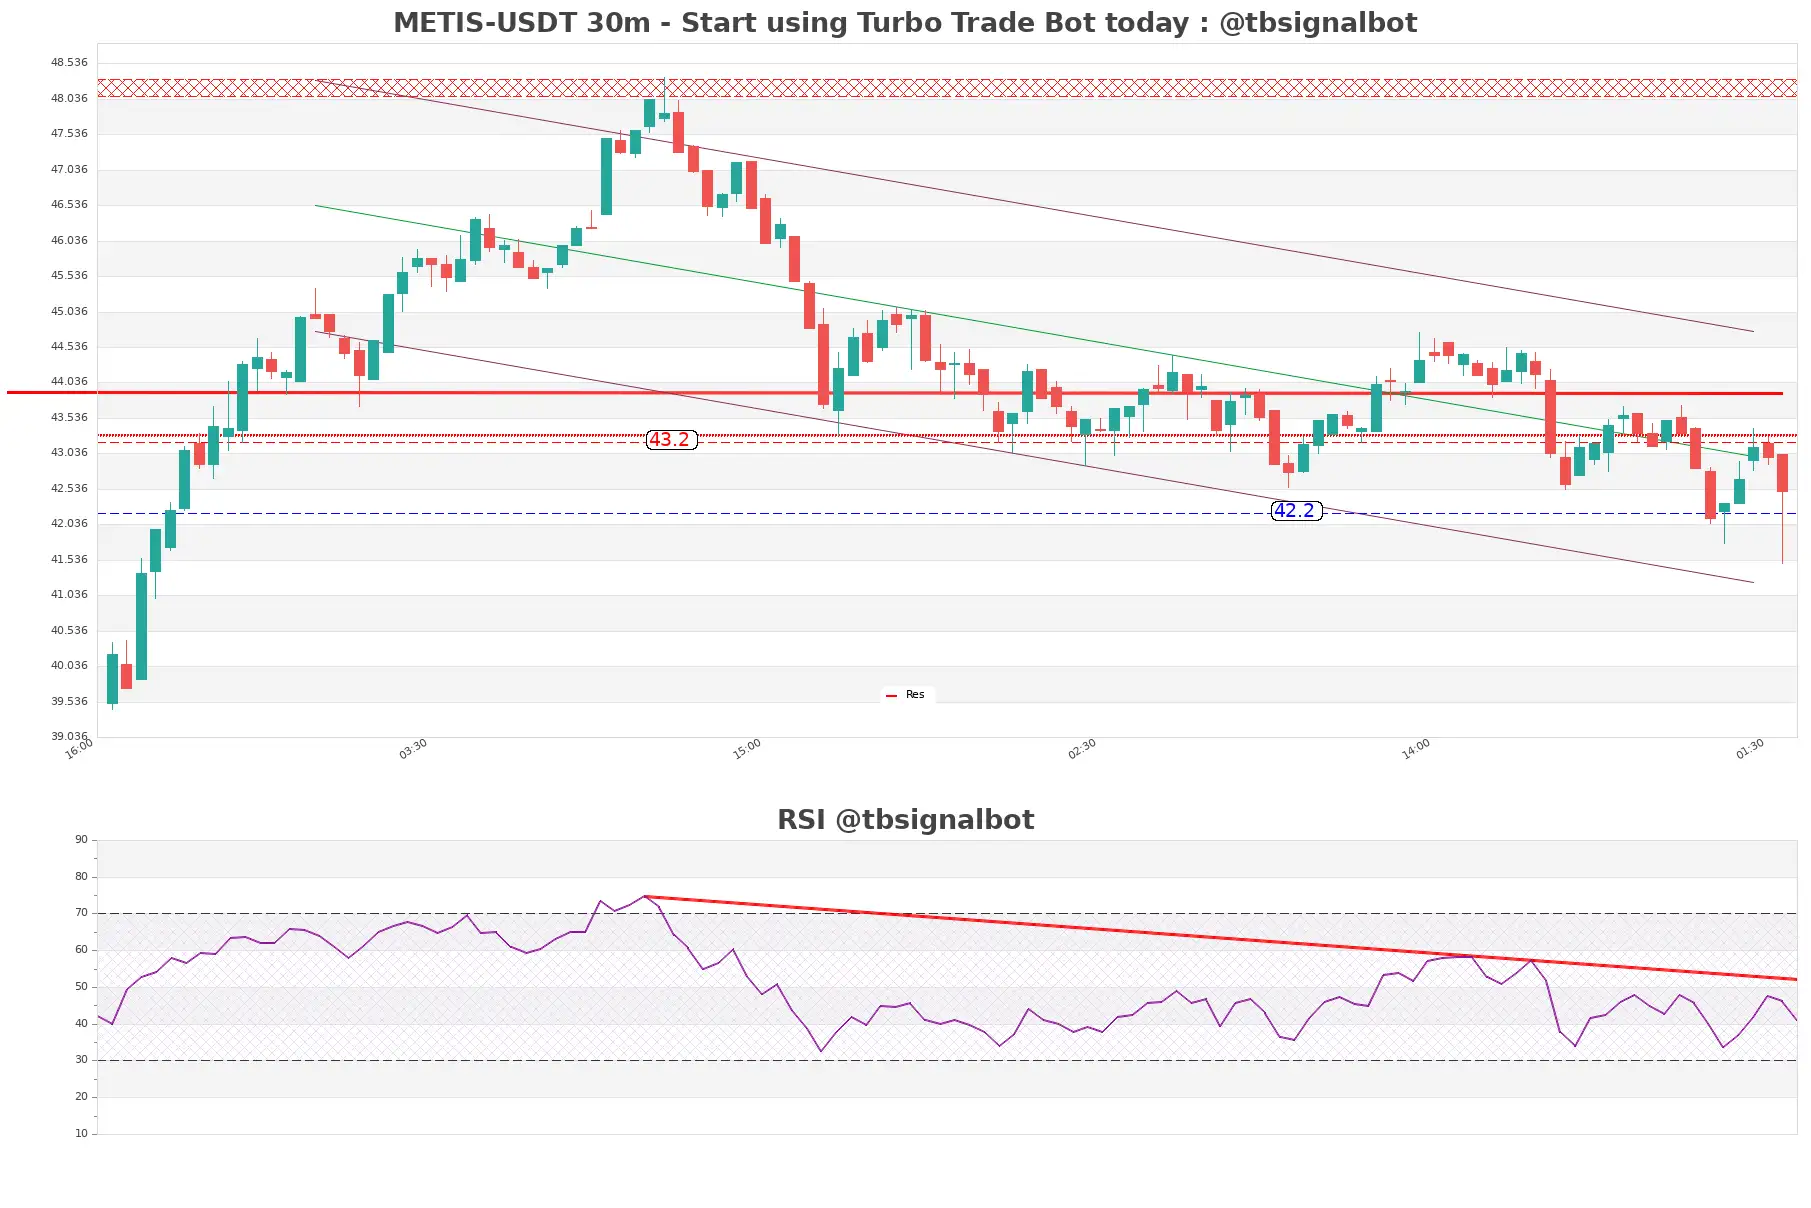Click the RSI 60 axis label
1811x1208 pixels.
(81, 950)
